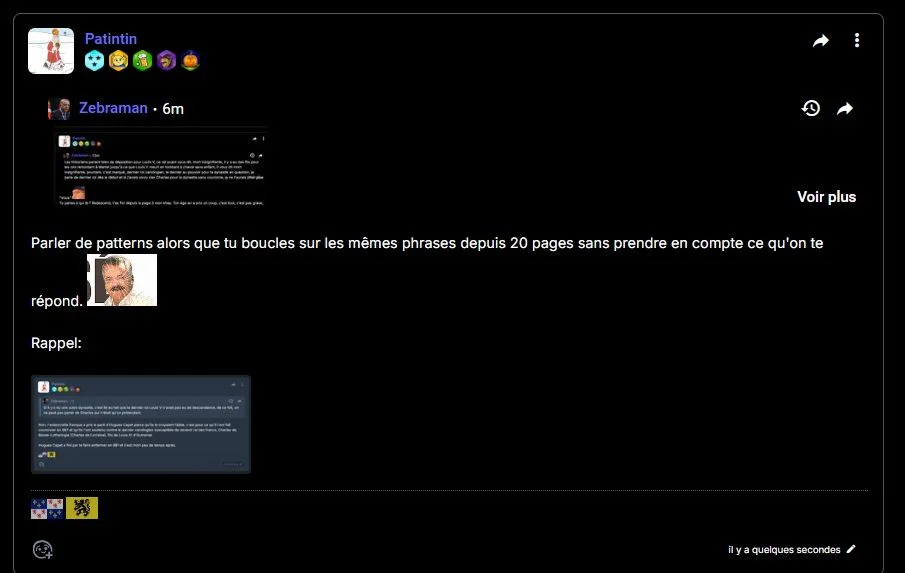The width and height of the screenshot is (905, 573).
Task: Click Patintin's avatar picture
Action: (x=51, y=51)
